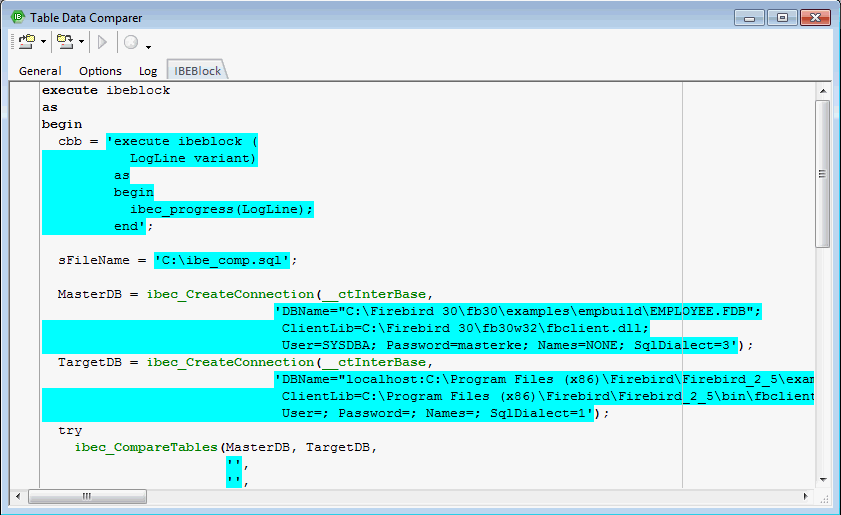Click the 'begin' keyword on line three
This screenshot has height=515, width=841.
tap(62, 124)
